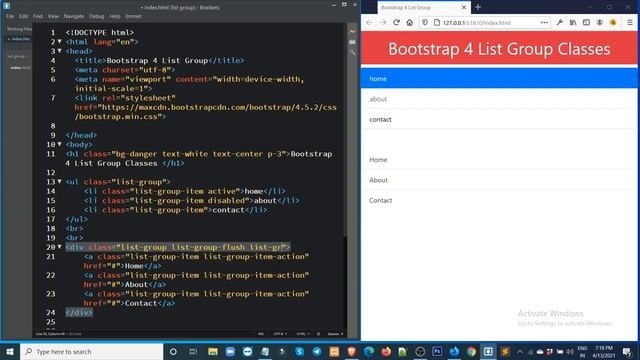Open Firefox Library icon
The image size is (640, 360).
(x=573, y=22)
